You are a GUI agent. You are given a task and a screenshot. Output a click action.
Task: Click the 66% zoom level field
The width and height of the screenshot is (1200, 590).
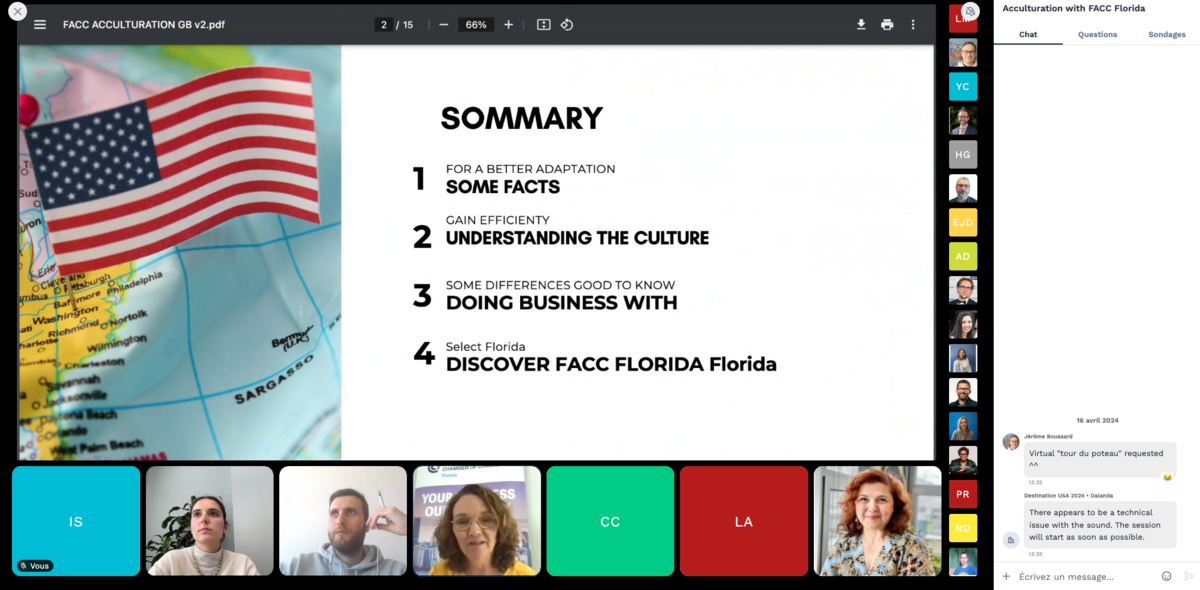[476, 25]
